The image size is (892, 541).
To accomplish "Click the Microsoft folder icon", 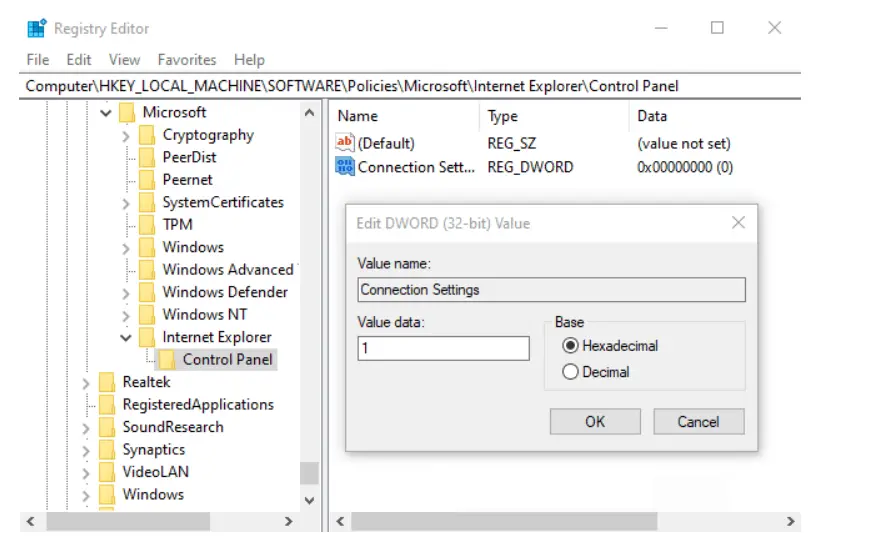I will (127, 113).
